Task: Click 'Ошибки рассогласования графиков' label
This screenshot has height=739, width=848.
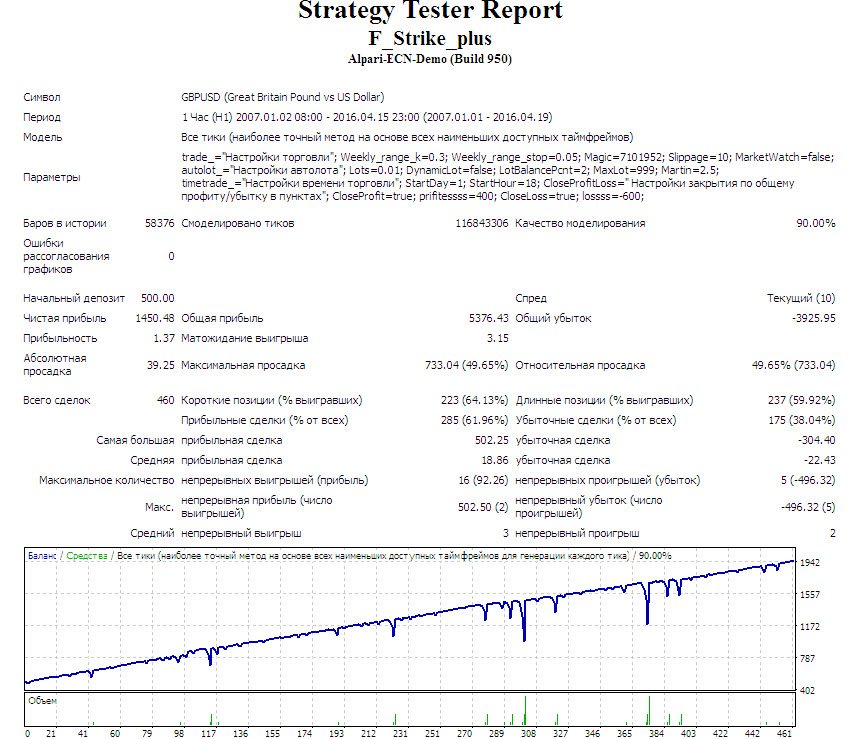Action: point(66,256)
